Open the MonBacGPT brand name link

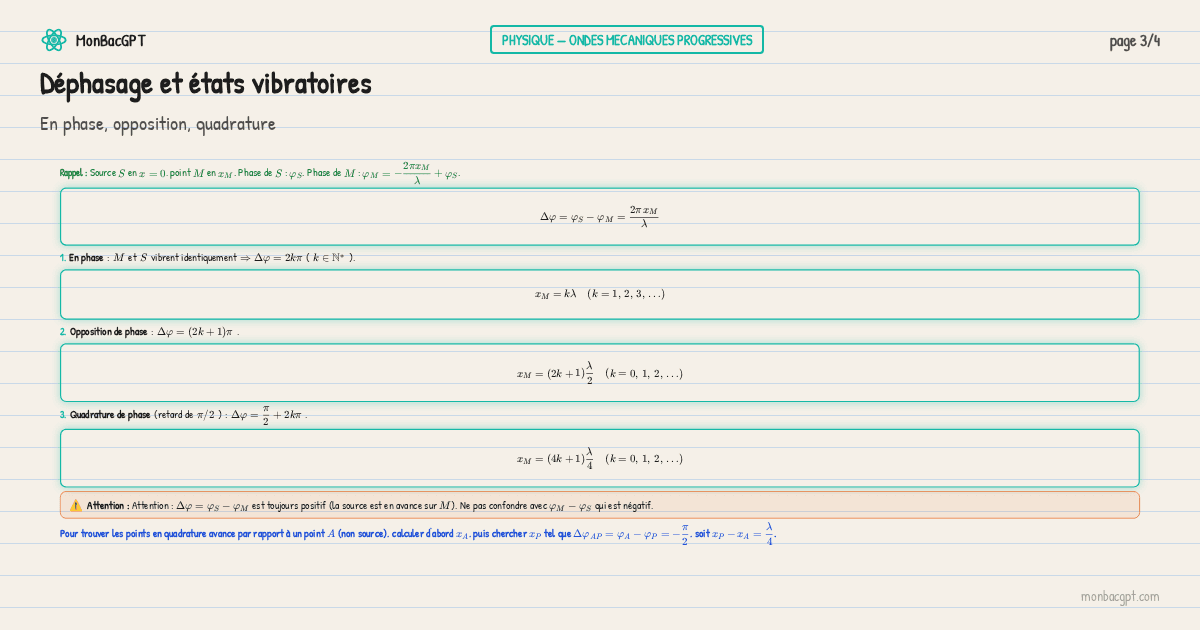click(110, 41)
